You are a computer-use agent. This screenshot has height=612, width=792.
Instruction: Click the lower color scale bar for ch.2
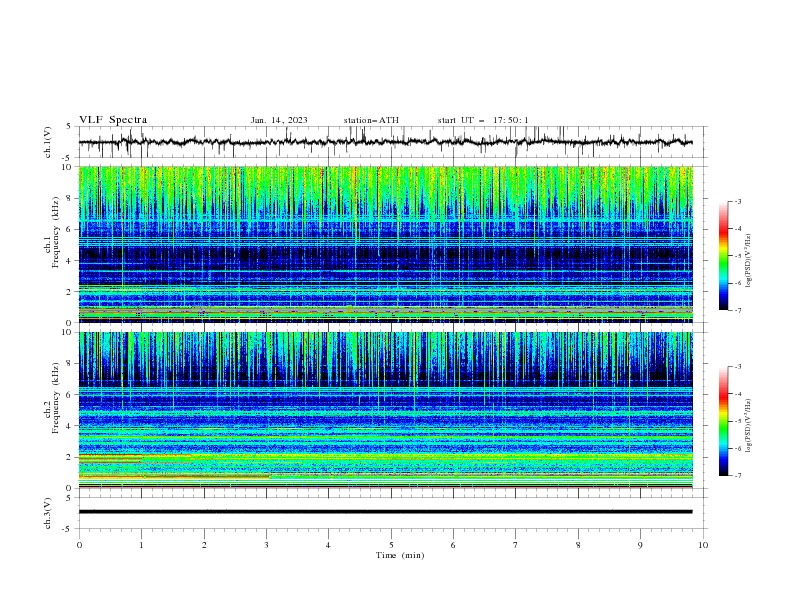pyautogui.click(x=724, y=421)
